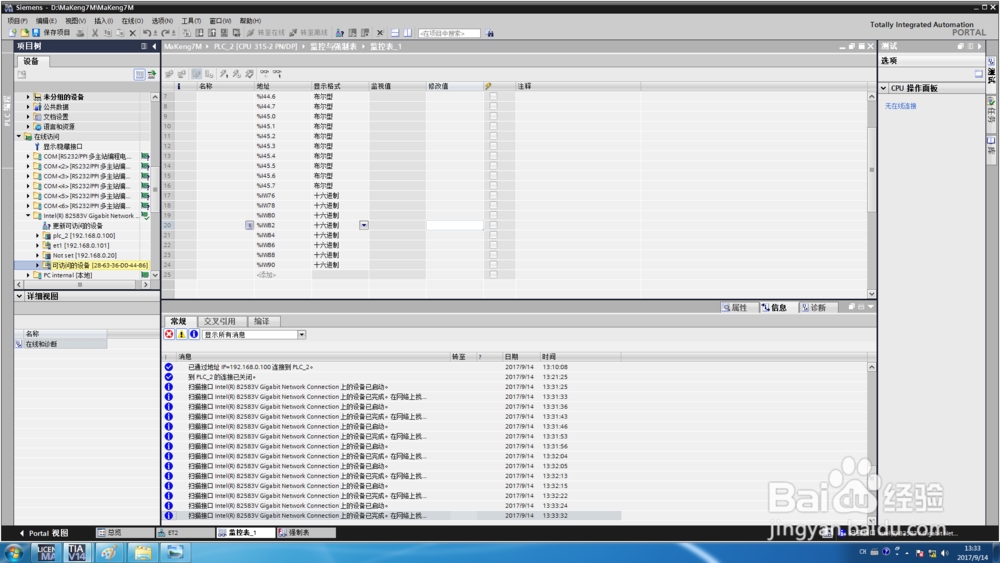Tick the checkbox for row %I45.7
This screenshot has height=563, width=1000.
point(493,186)
